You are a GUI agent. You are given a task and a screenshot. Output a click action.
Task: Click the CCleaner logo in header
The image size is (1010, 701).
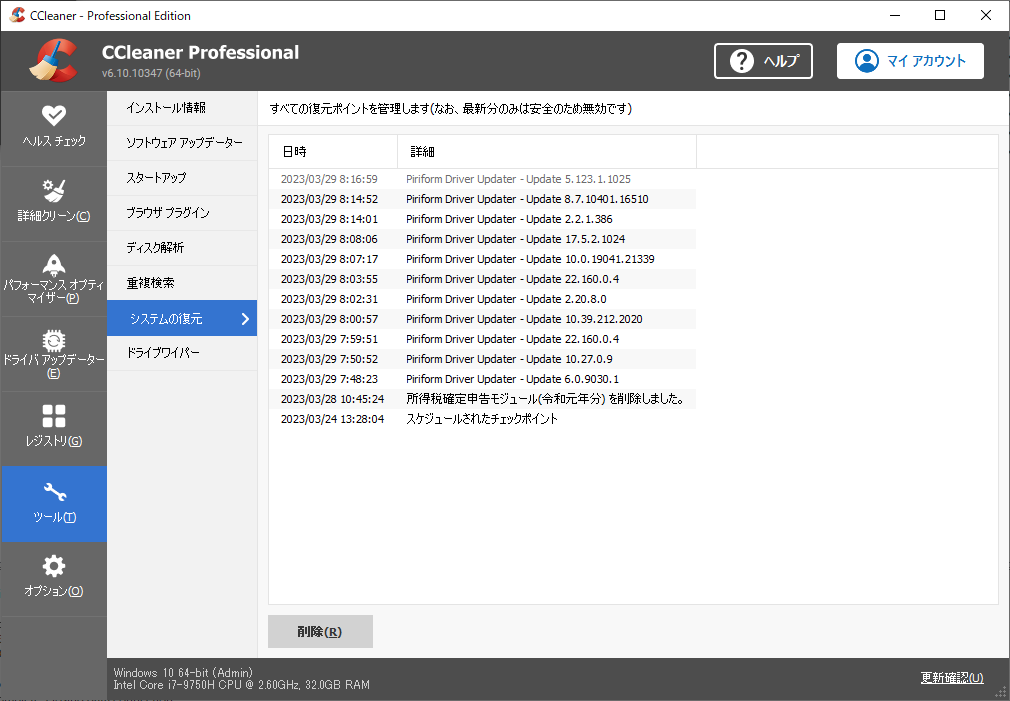pos(53,61)
